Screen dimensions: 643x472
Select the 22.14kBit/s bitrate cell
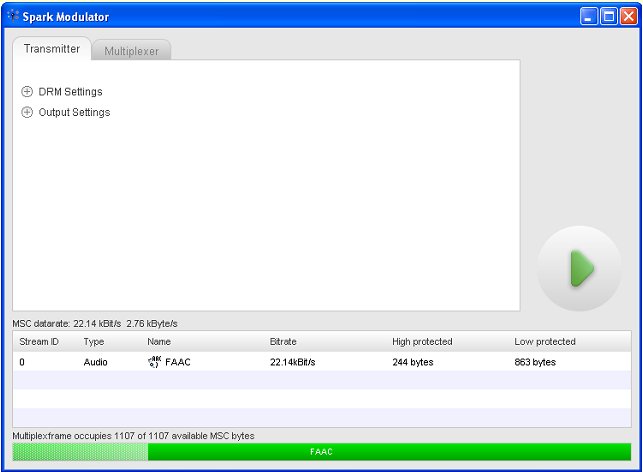click(x=293, y=362)
